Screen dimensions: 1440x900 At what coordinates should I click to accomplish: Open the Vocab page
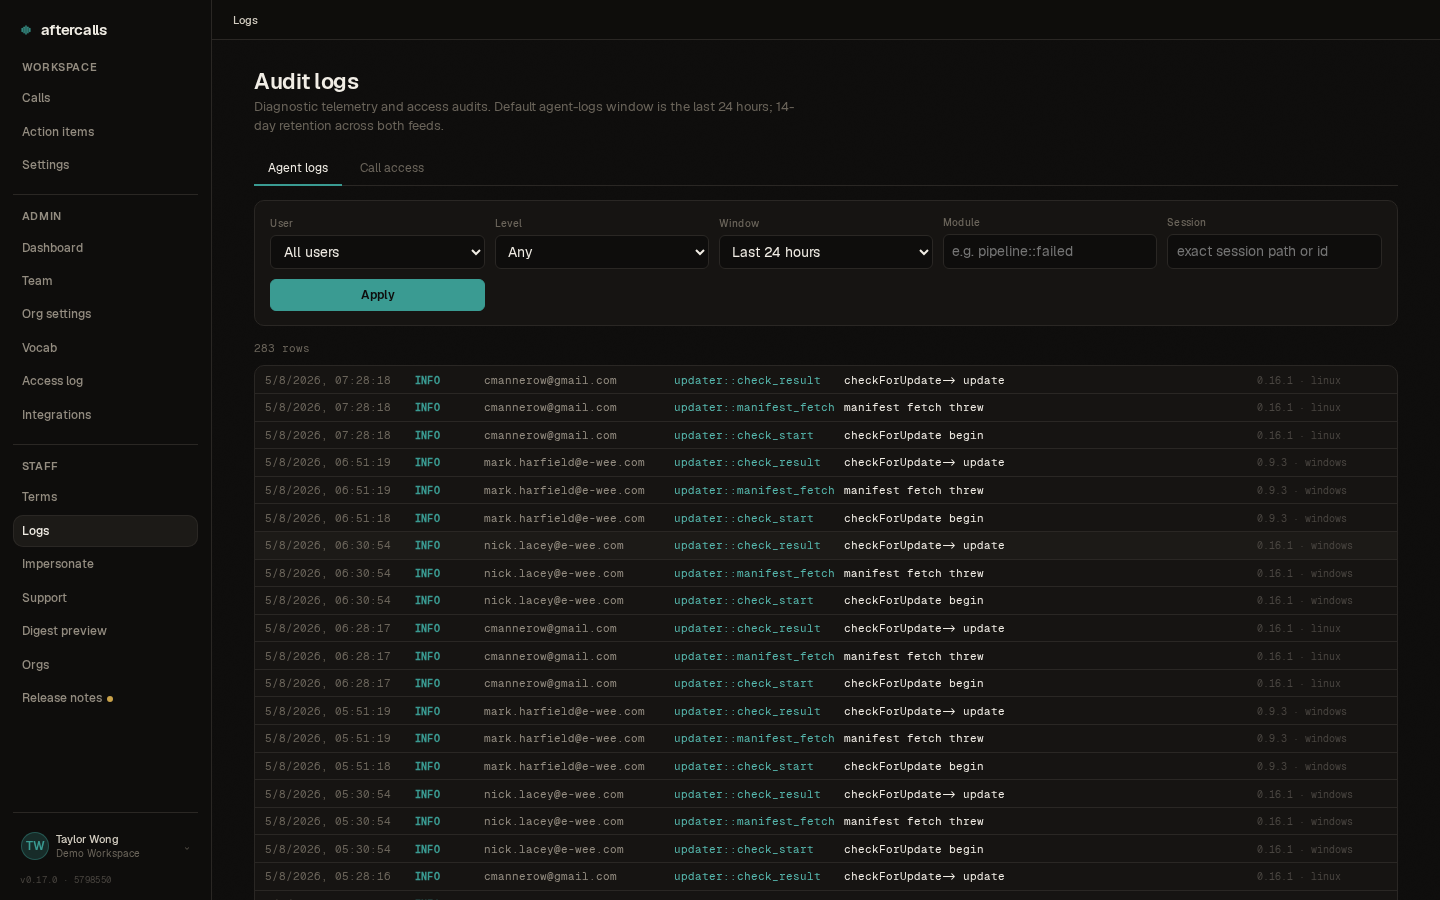pos(105,348)
